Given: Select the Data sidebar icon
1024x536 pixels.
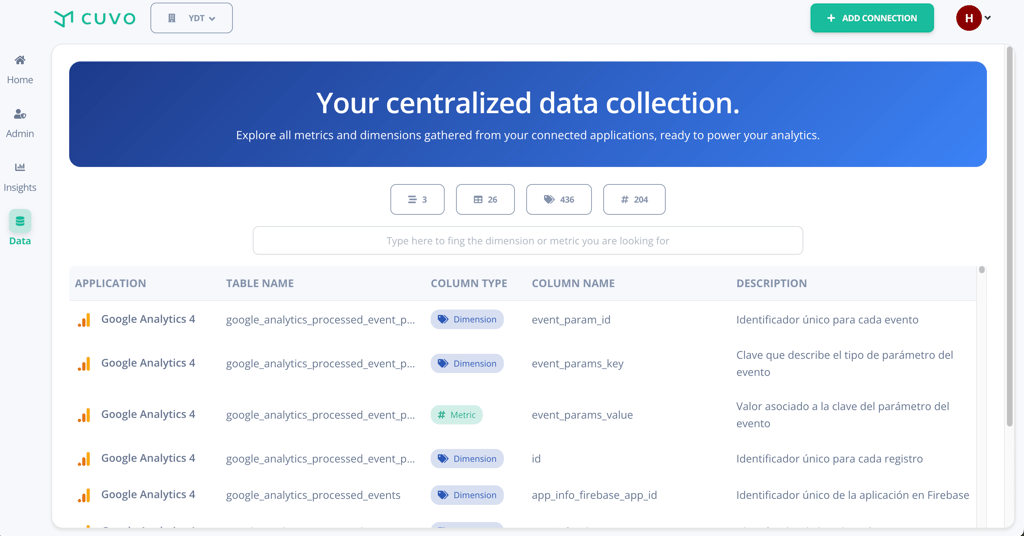Looking at the screenshot, I should [20, 221].
